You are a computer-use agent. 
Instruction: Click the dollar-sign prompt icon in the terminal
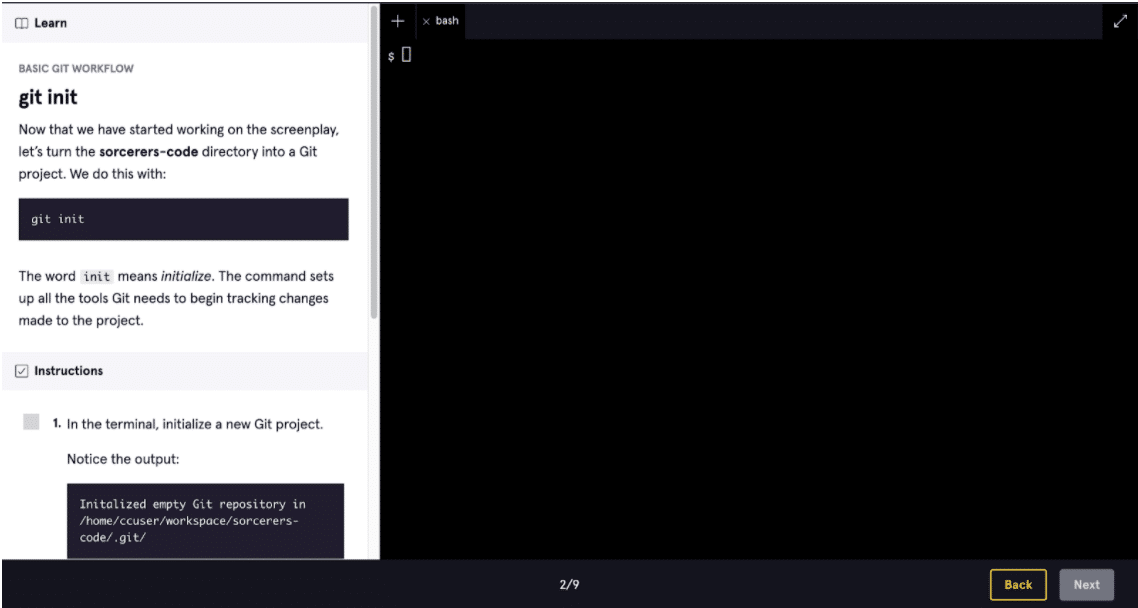(x=389, y=55)
